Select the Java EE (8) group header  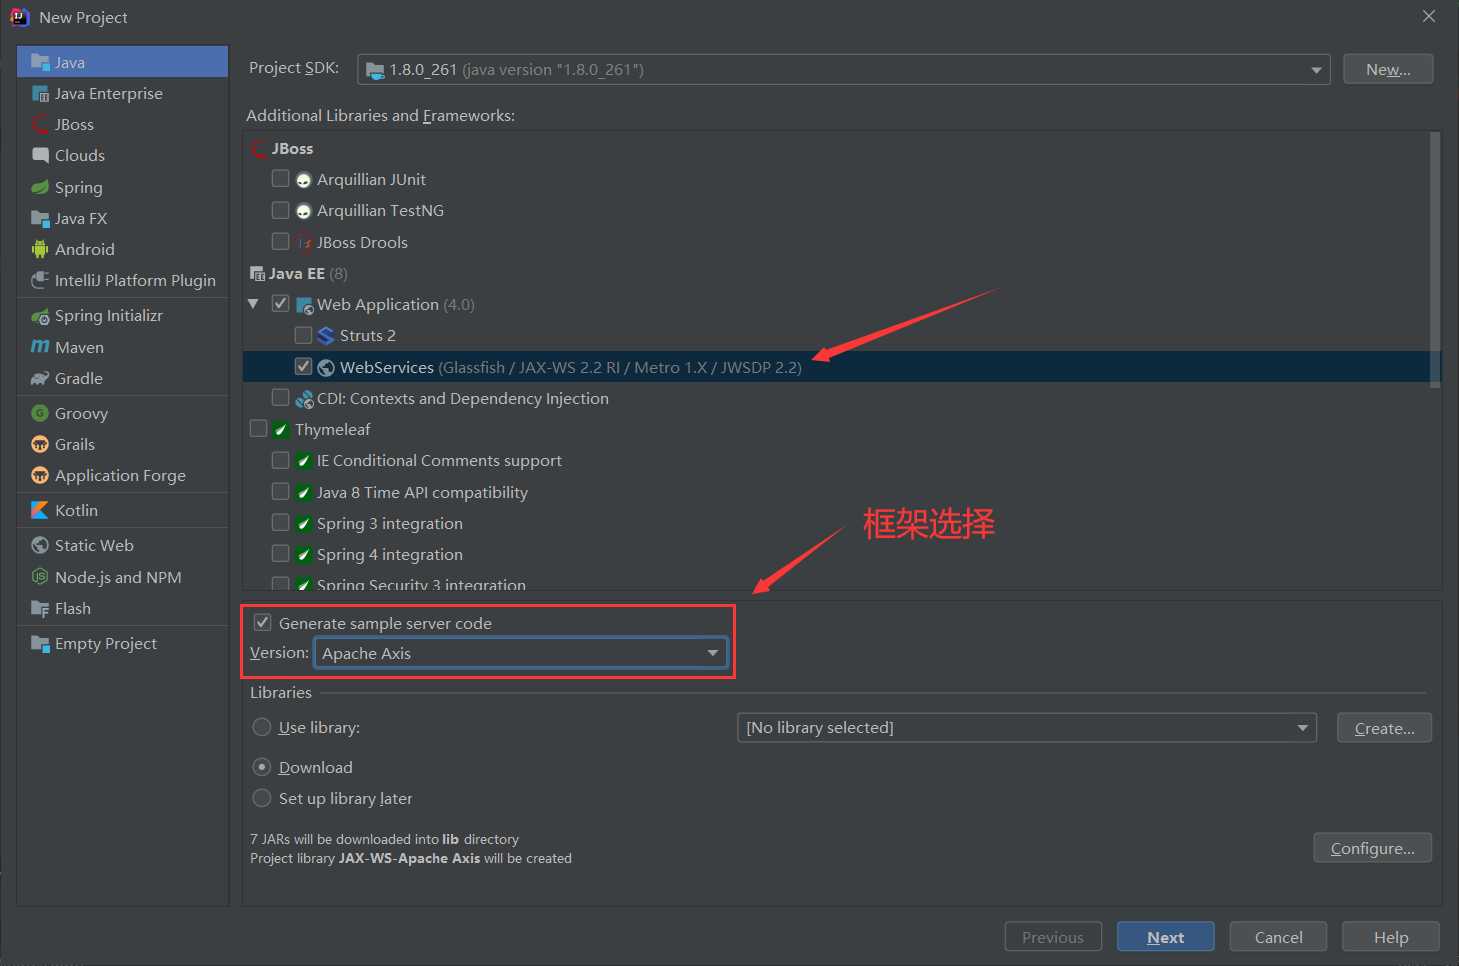click(836, 273)
